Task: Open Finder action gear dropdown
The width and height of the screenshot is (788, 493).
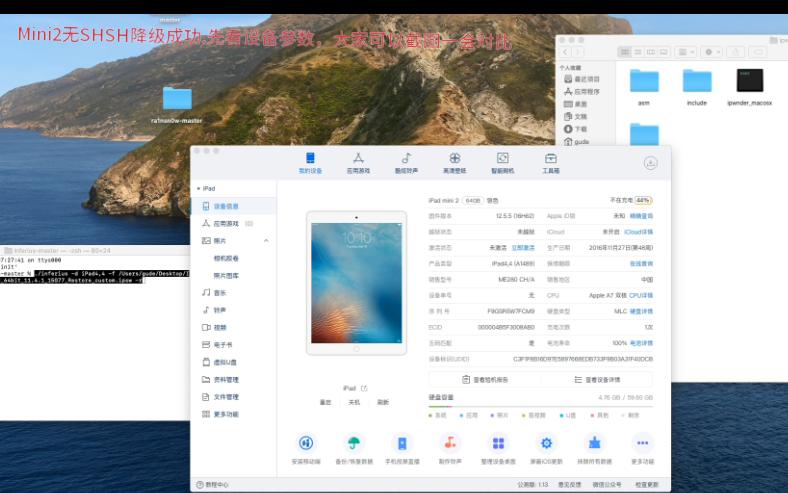Action: click(711, 52)
